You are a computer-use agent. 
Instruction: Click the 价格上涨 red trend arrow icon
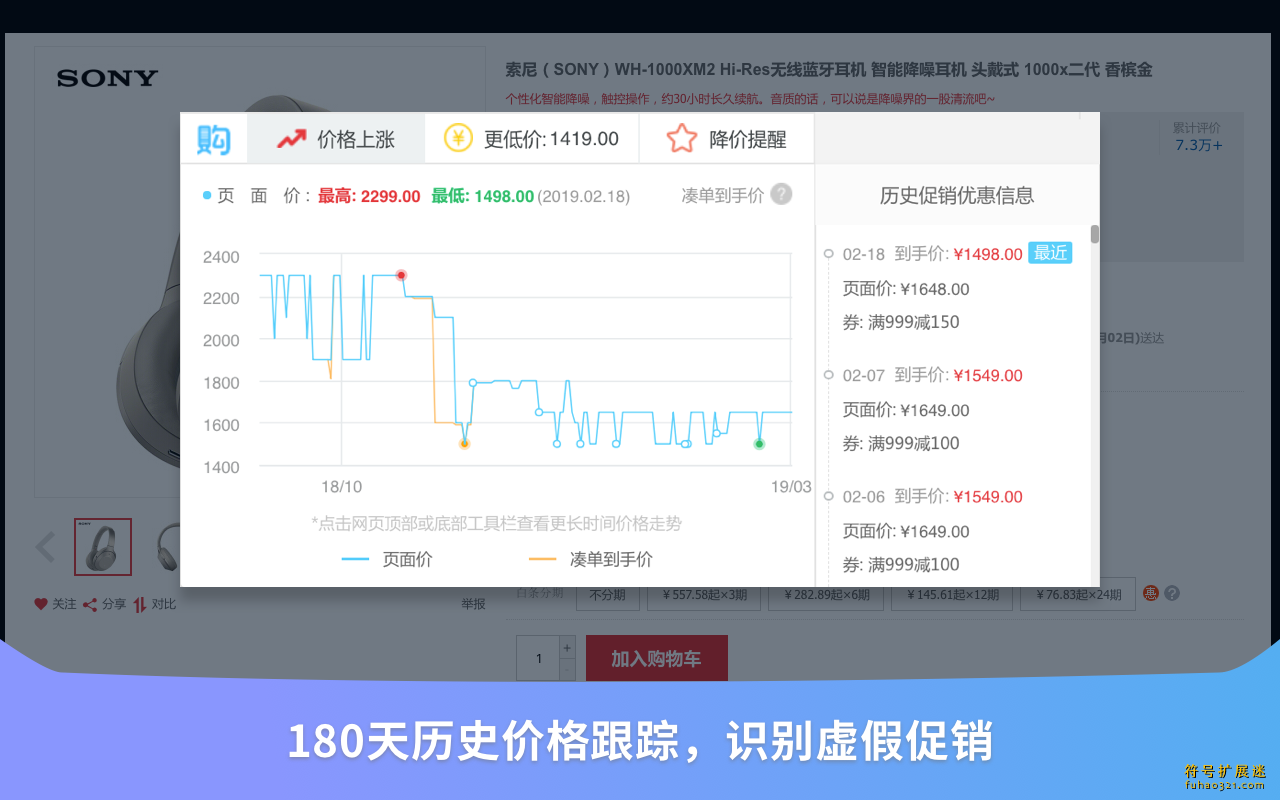(x=292, y=139)
